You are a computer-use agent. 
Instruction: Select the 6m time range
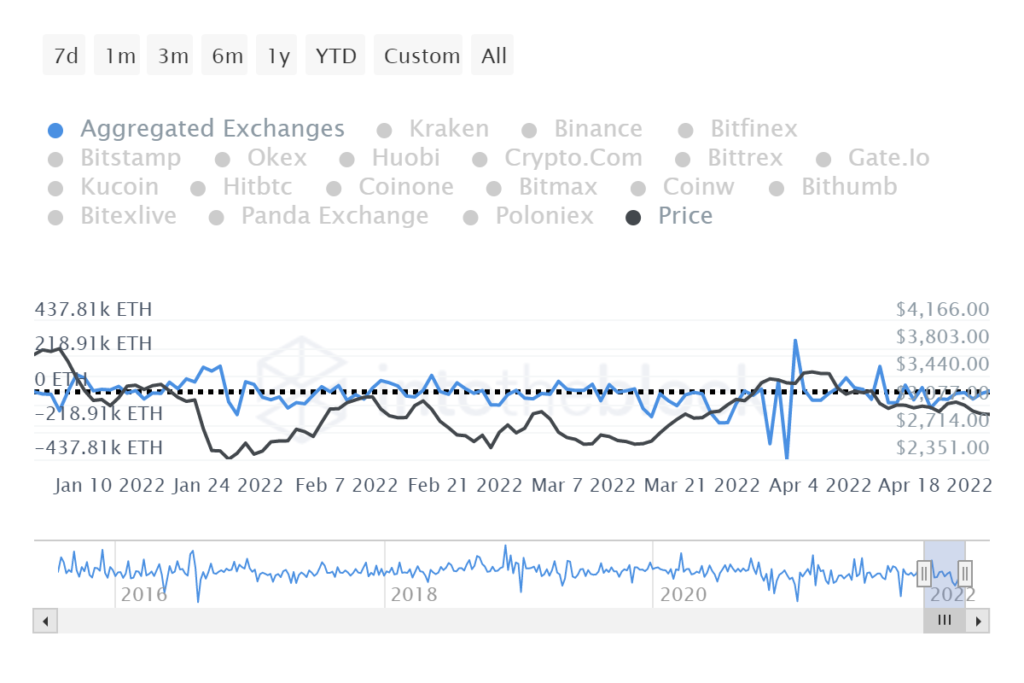pos(225,56)
